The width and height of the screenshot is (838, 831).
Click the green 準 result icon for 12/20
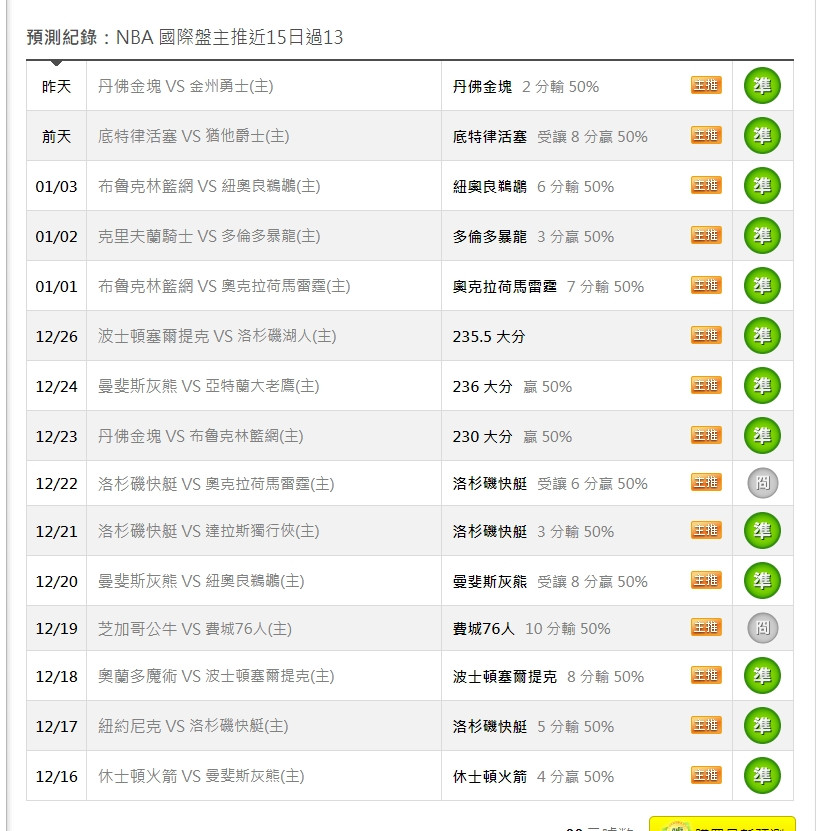click(762, 580)
